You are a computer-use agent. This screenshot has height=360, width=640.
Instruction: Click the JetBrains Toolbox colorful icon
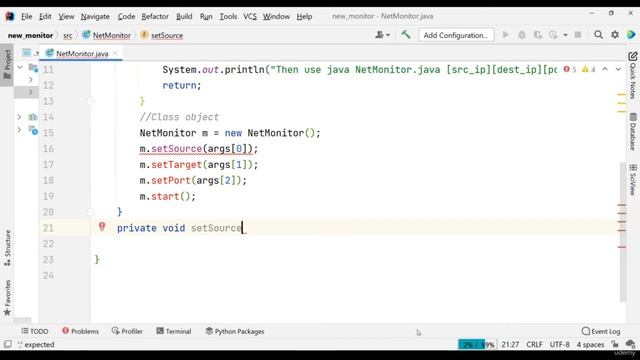631,35
